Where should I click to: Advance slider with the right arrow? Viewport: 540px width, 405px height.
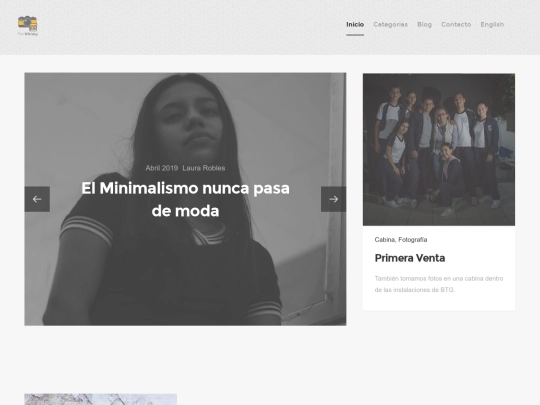(x=333, y=199)
